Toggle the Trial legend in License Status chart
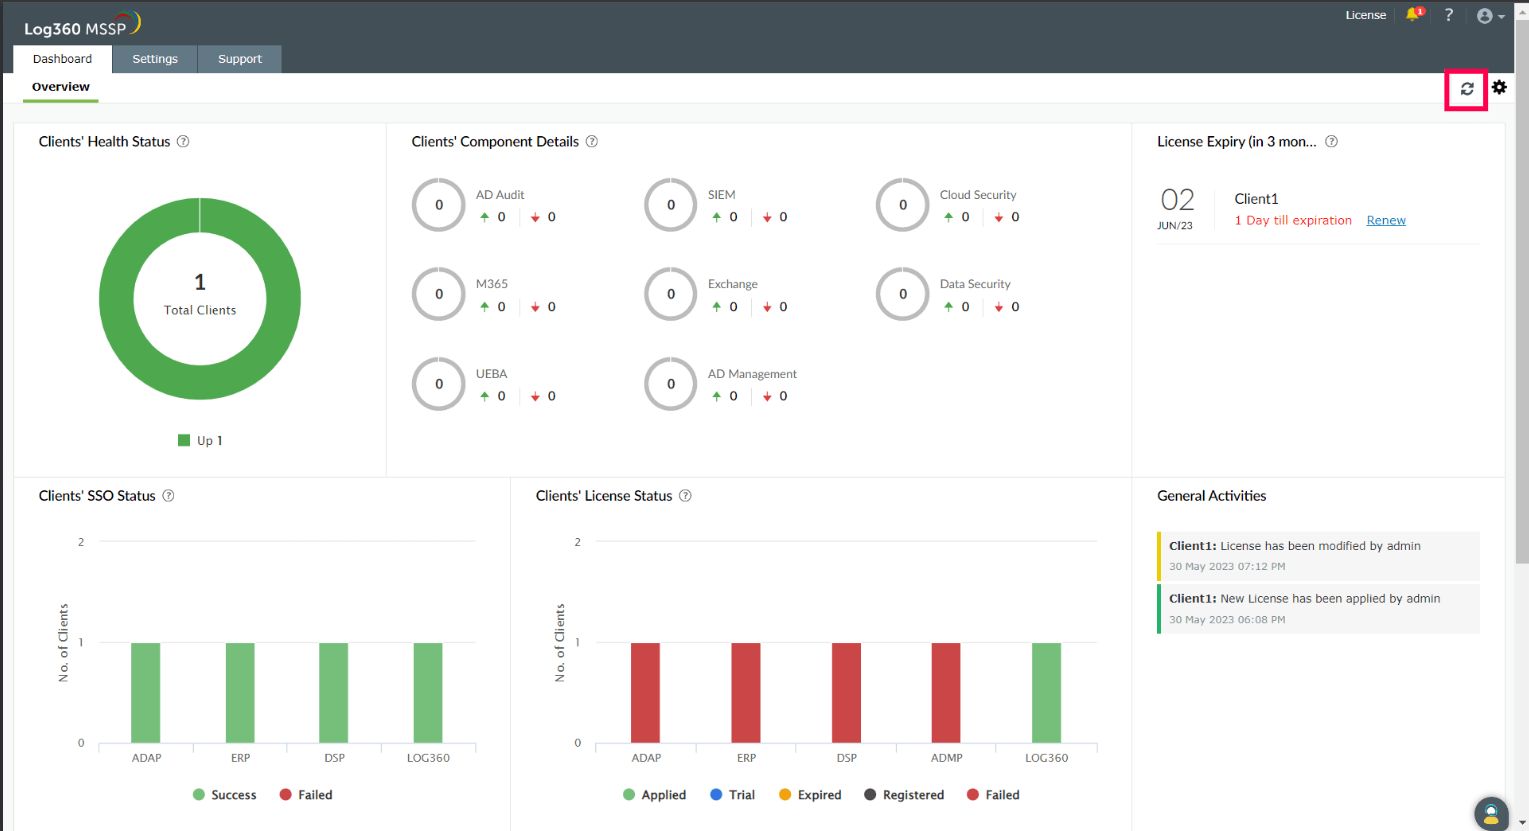The height and width of the screenshot is (831, 1529). [732, 795]
